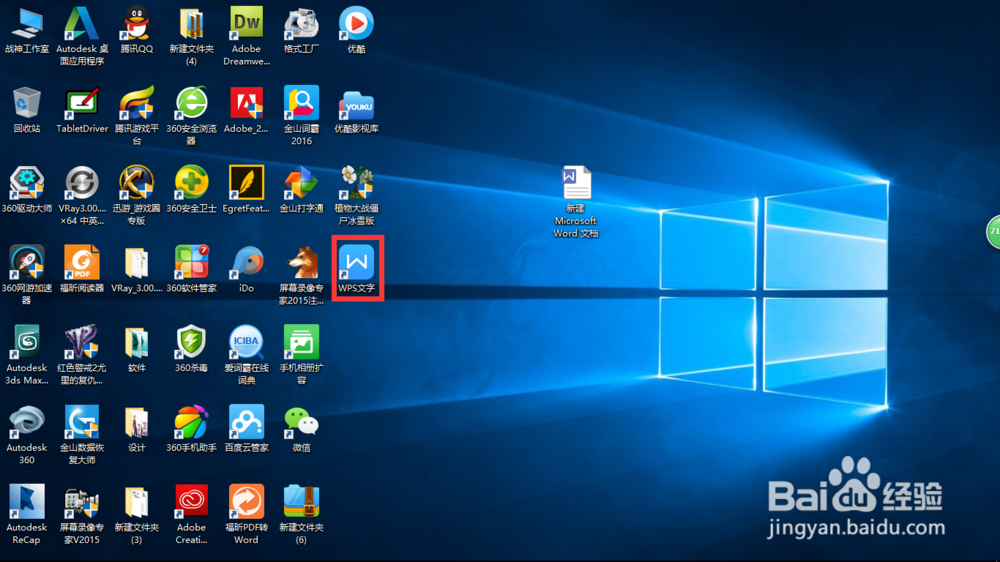
Task: Launch 腾讯游戏平台 shortcut
Action: [x=136, y=104]
